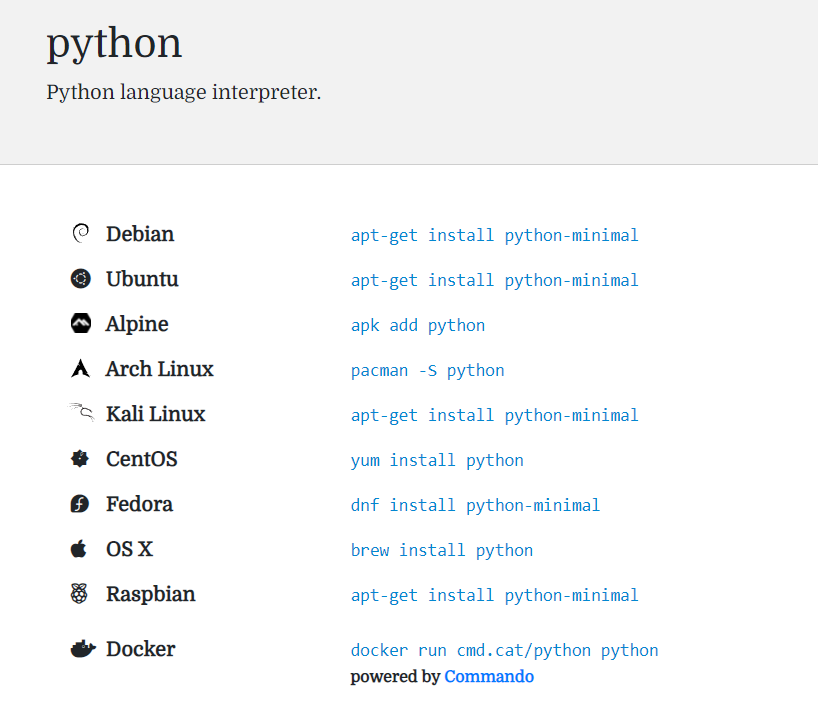This screenshot has height=708, width=818.
Task: Select the CentOS logo icon
Action: coord(81,459)
